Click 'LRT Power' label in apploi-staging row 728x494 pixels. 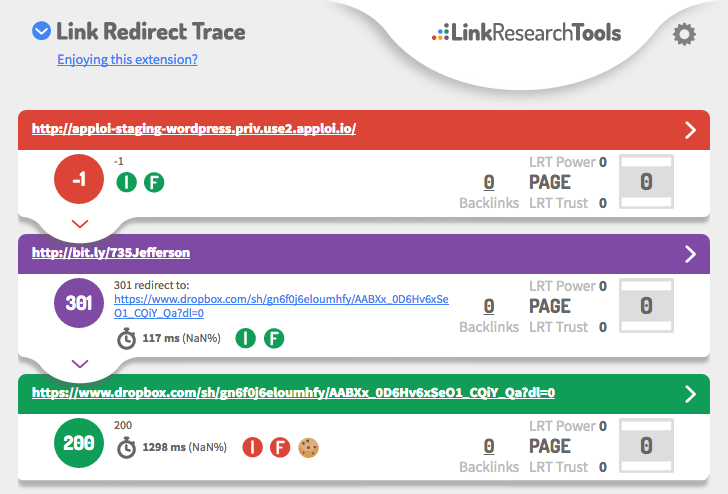click(562, 162)
